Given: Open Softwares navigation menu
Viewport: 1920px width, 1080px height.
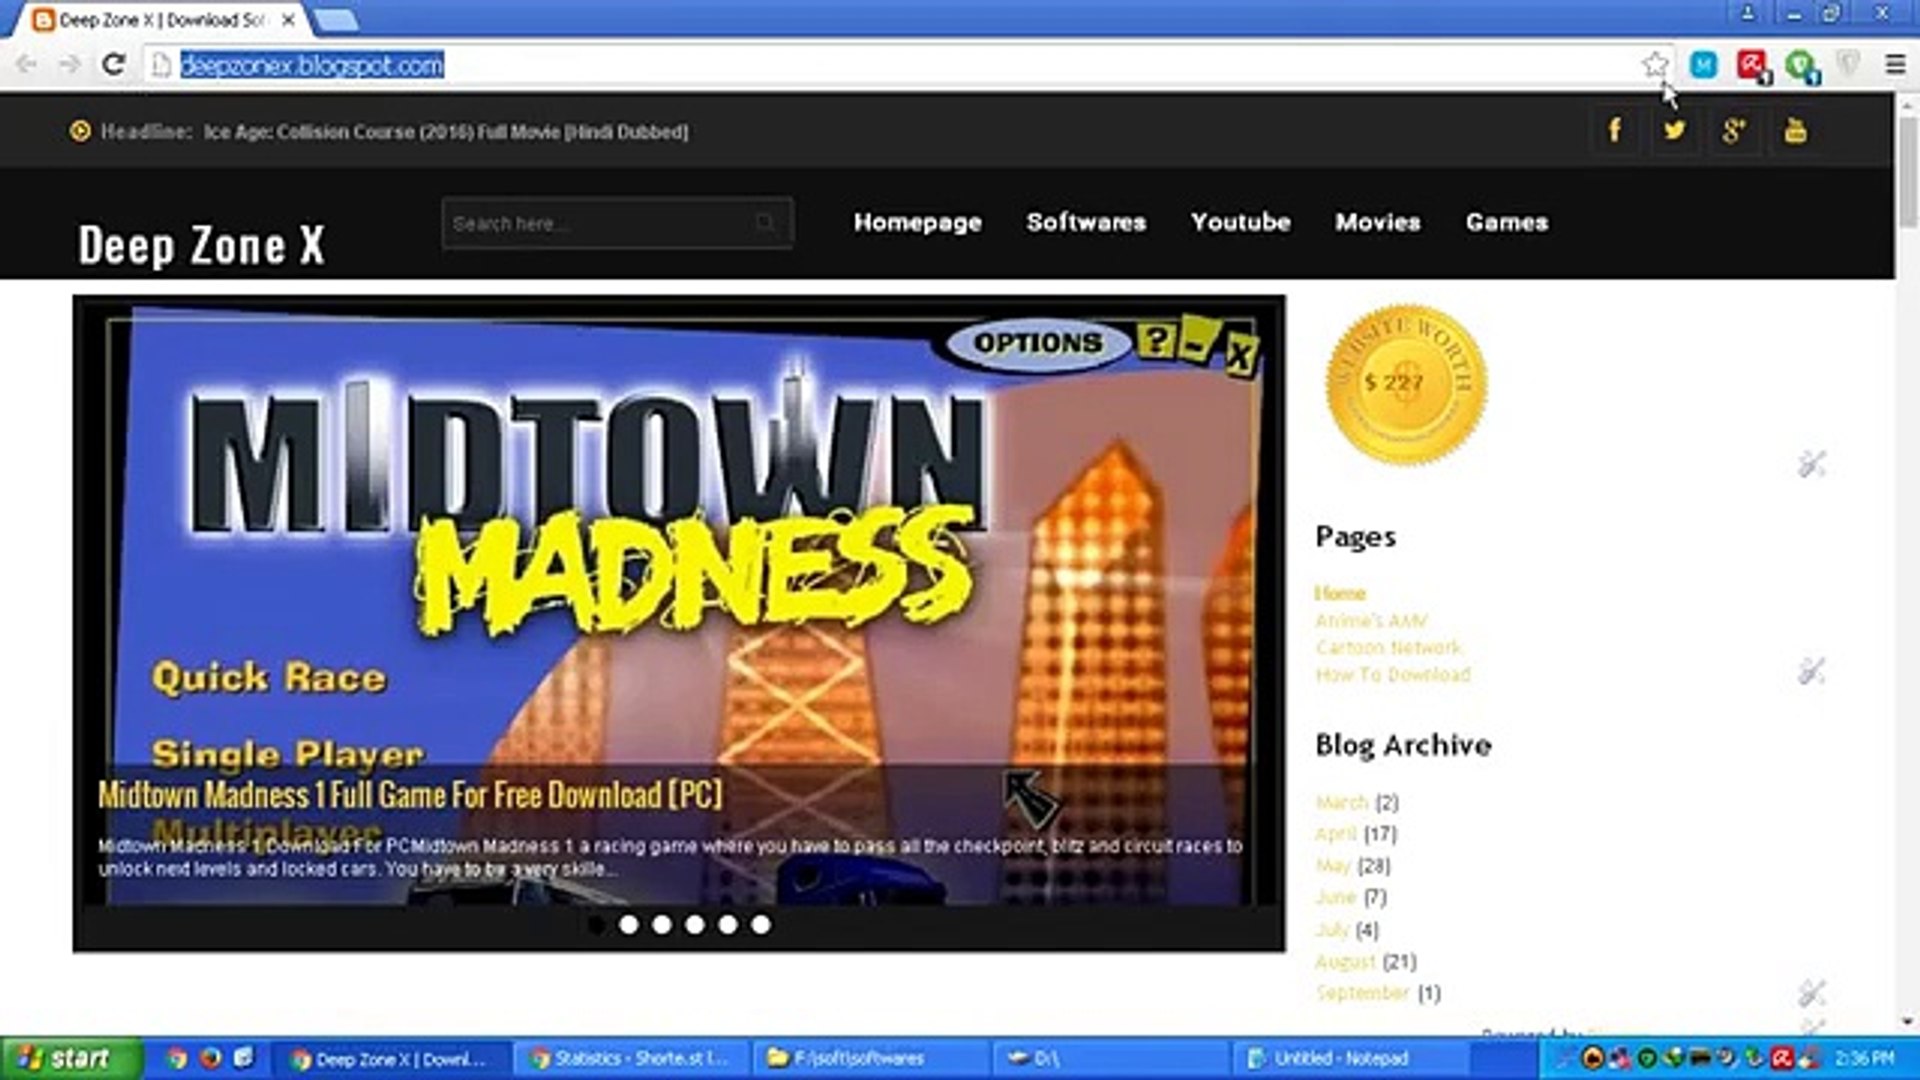Looking at the screenshot, I should click(x=1086, y=222).
